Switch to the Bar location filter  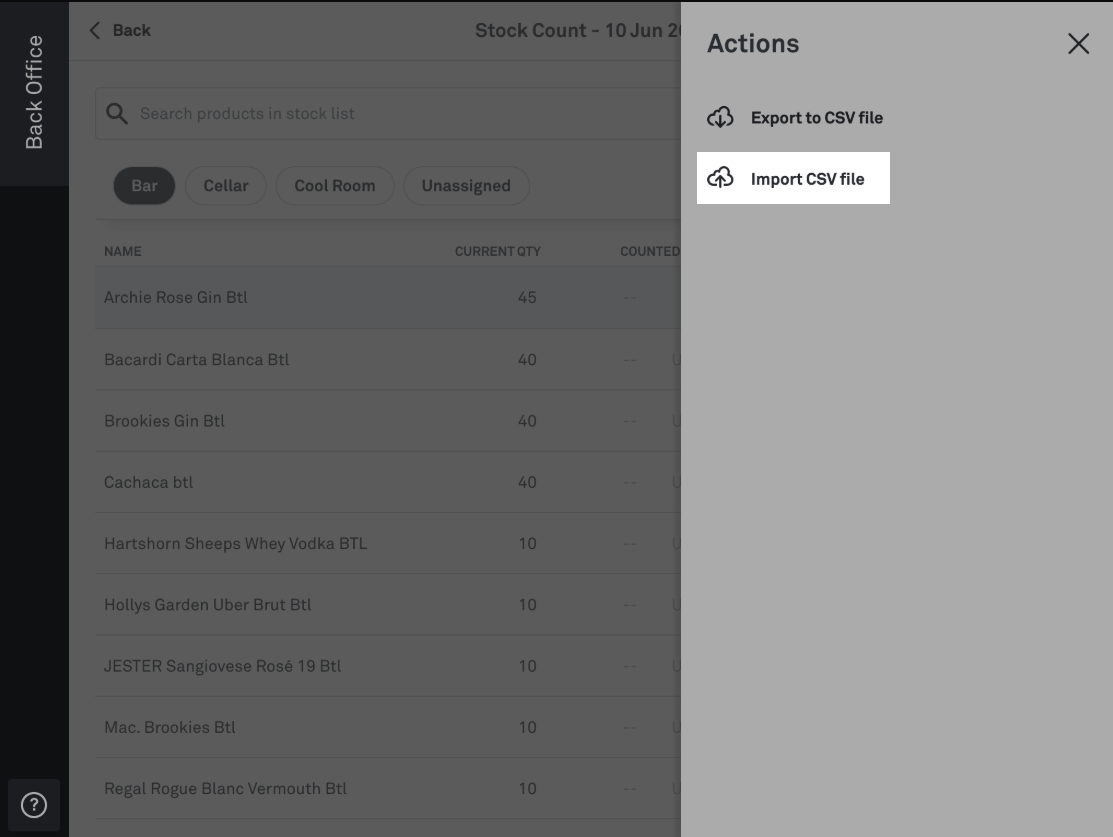(144, 186)
